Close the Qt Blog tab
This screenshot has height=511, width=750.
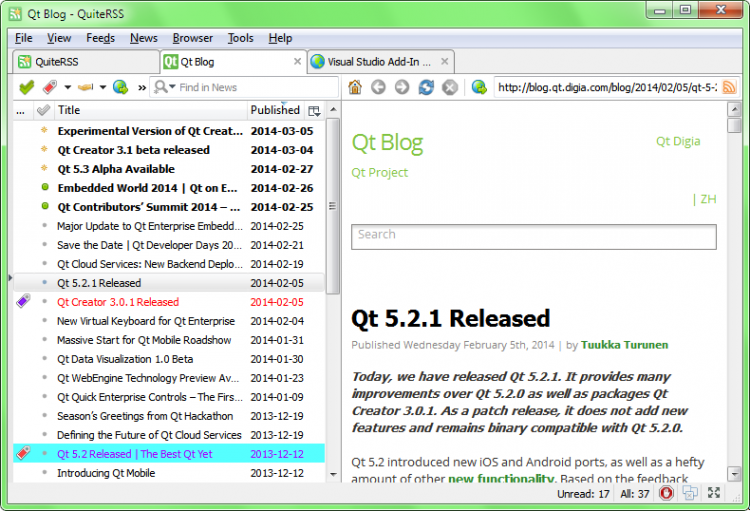[x=298, y=61]
